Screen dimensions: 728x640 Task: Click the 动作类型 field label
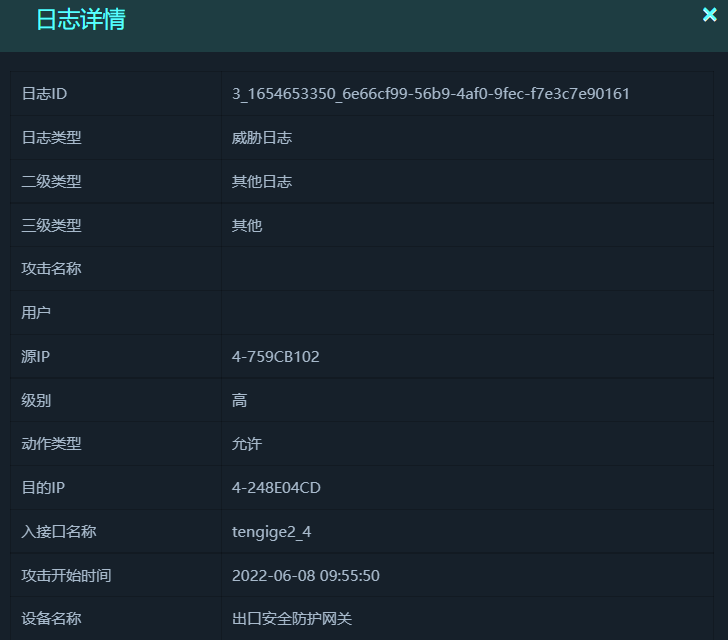click(51, 444)
